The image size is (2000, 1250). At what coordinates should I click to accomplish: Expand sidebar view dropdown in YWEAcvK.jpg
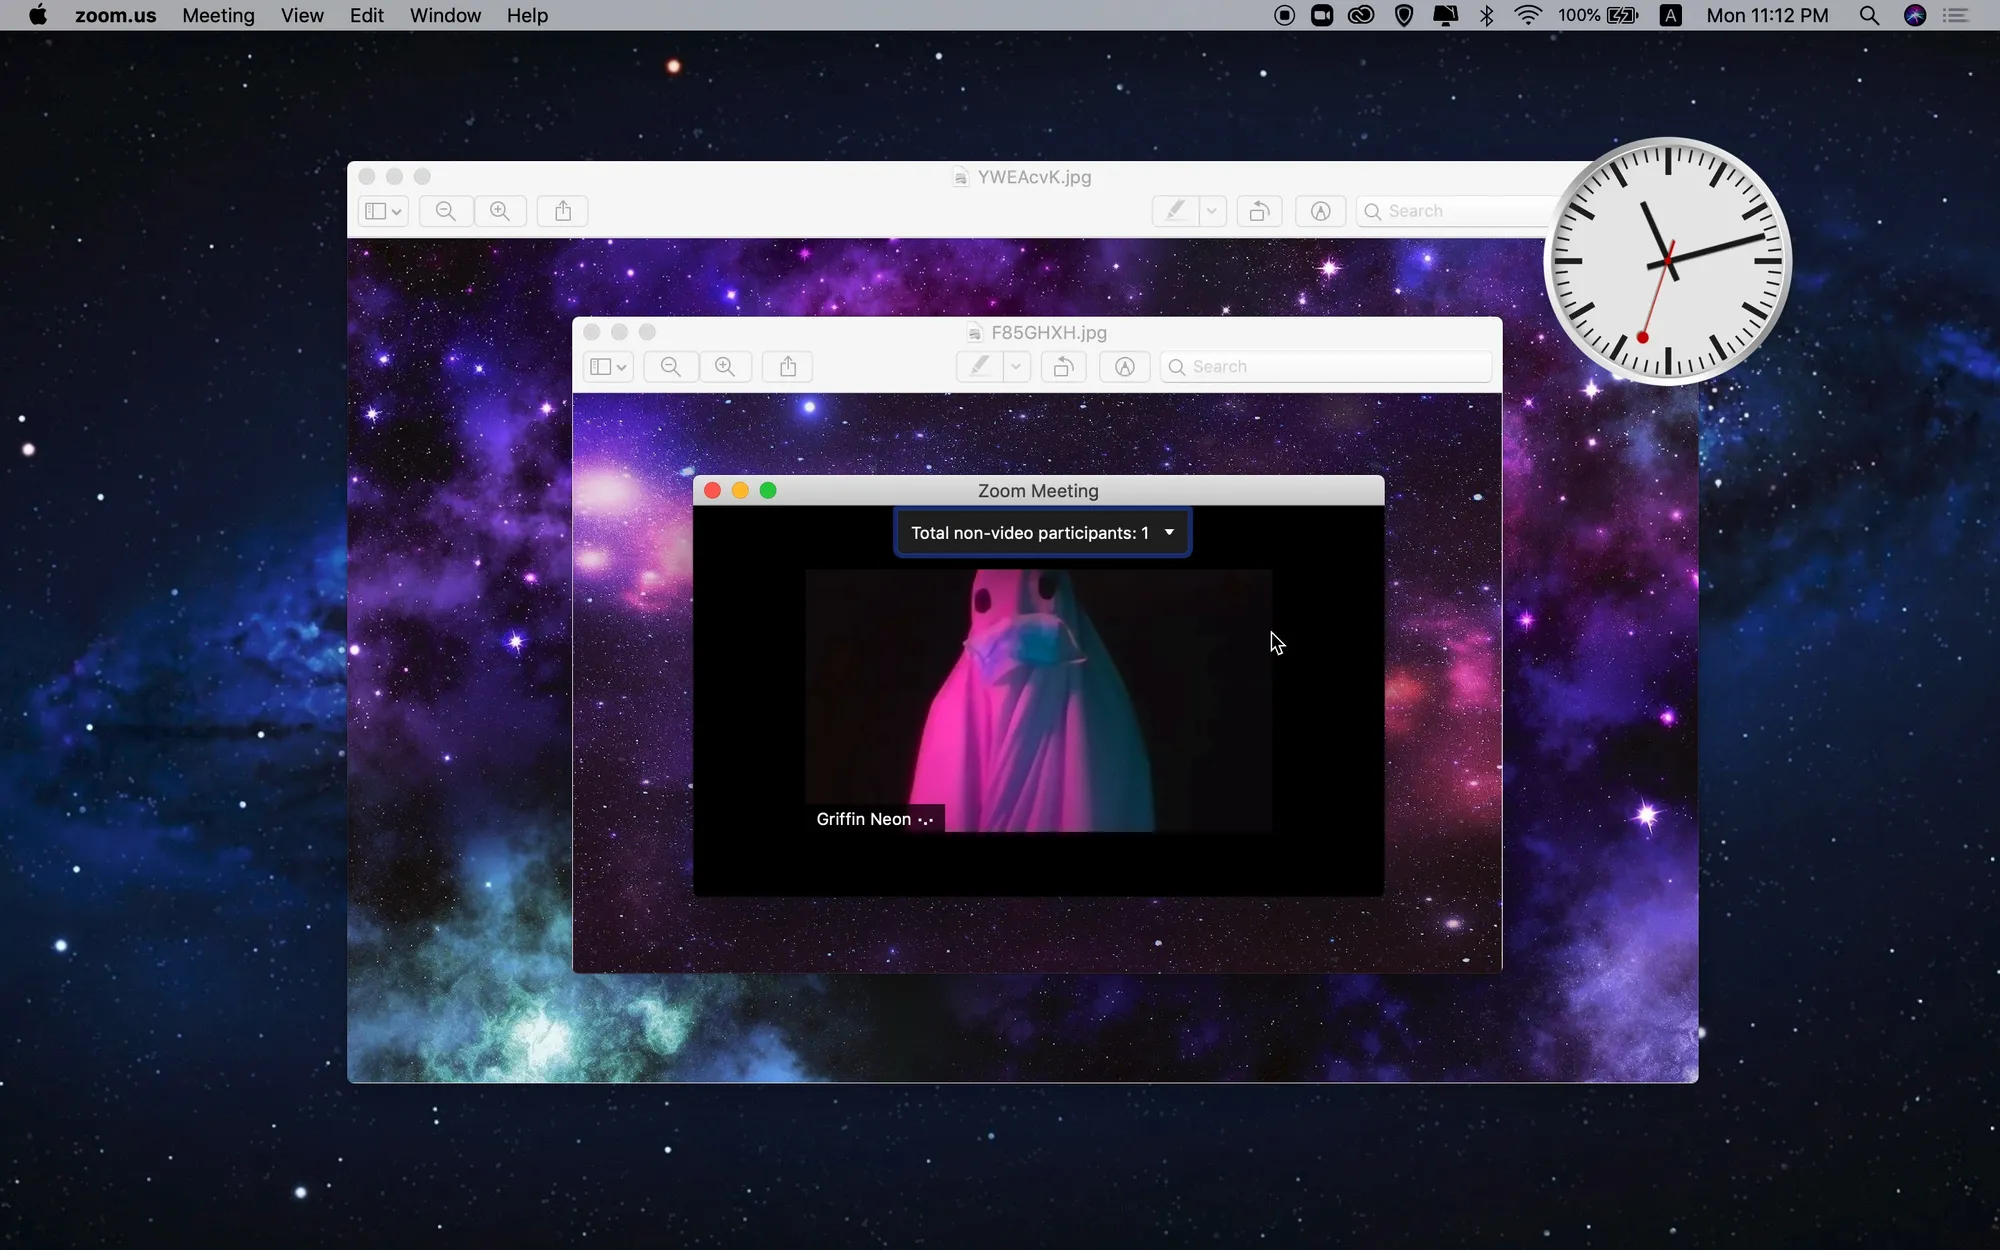383,211
